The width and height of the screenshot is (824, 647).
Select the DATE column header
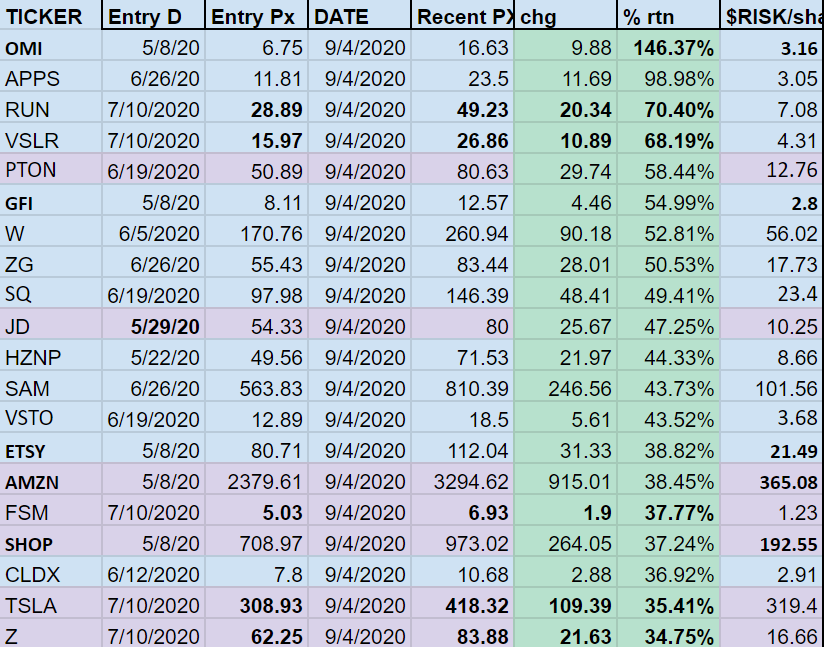[x=359, y=15]
